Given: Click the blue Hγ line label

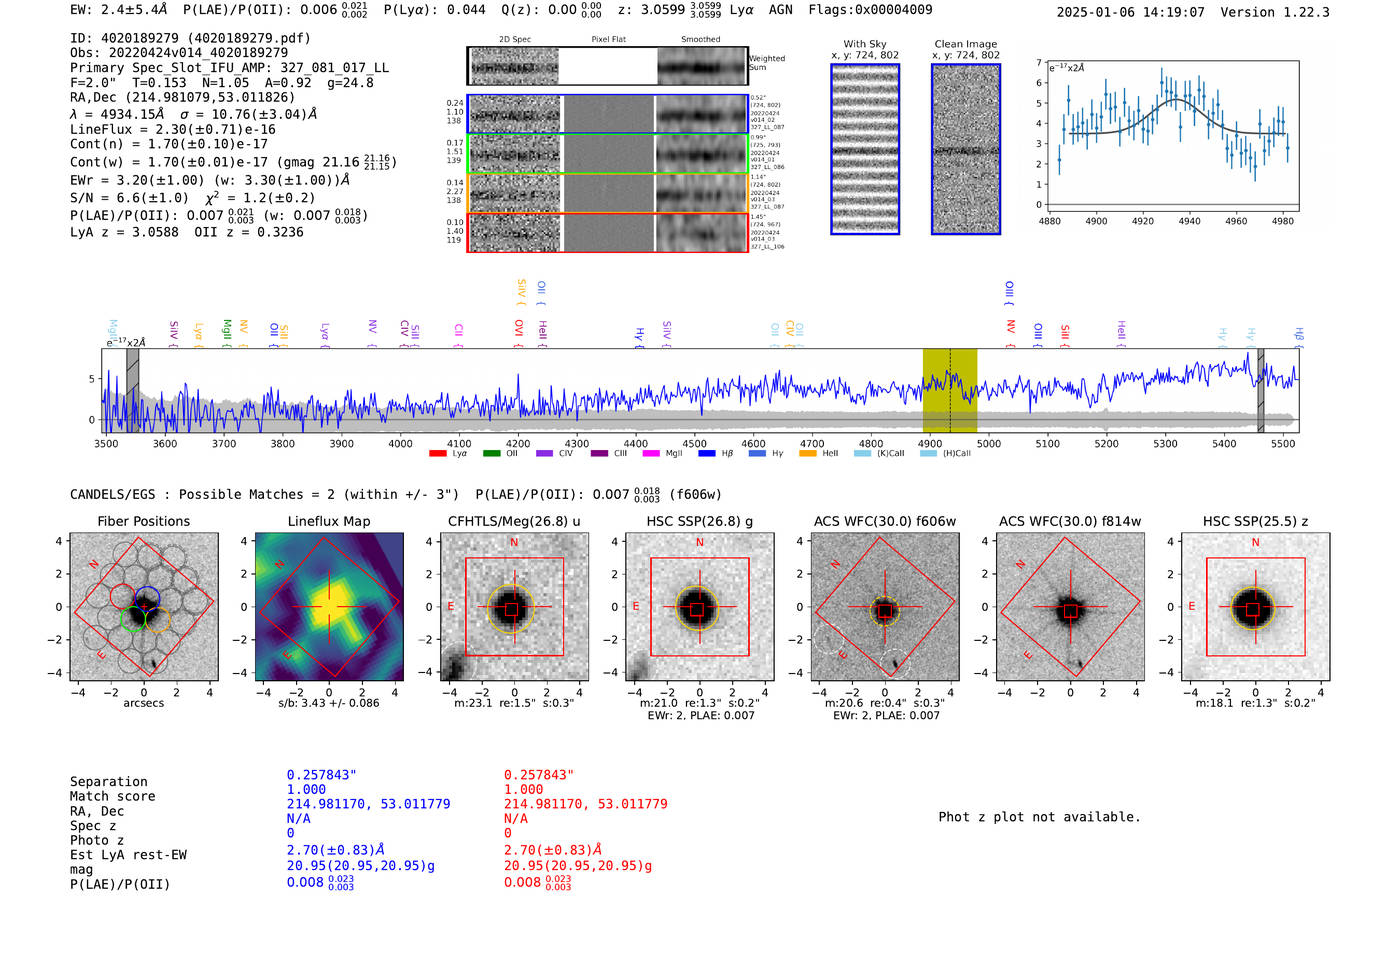Looking at the screenshot, I should pos(639,336).
